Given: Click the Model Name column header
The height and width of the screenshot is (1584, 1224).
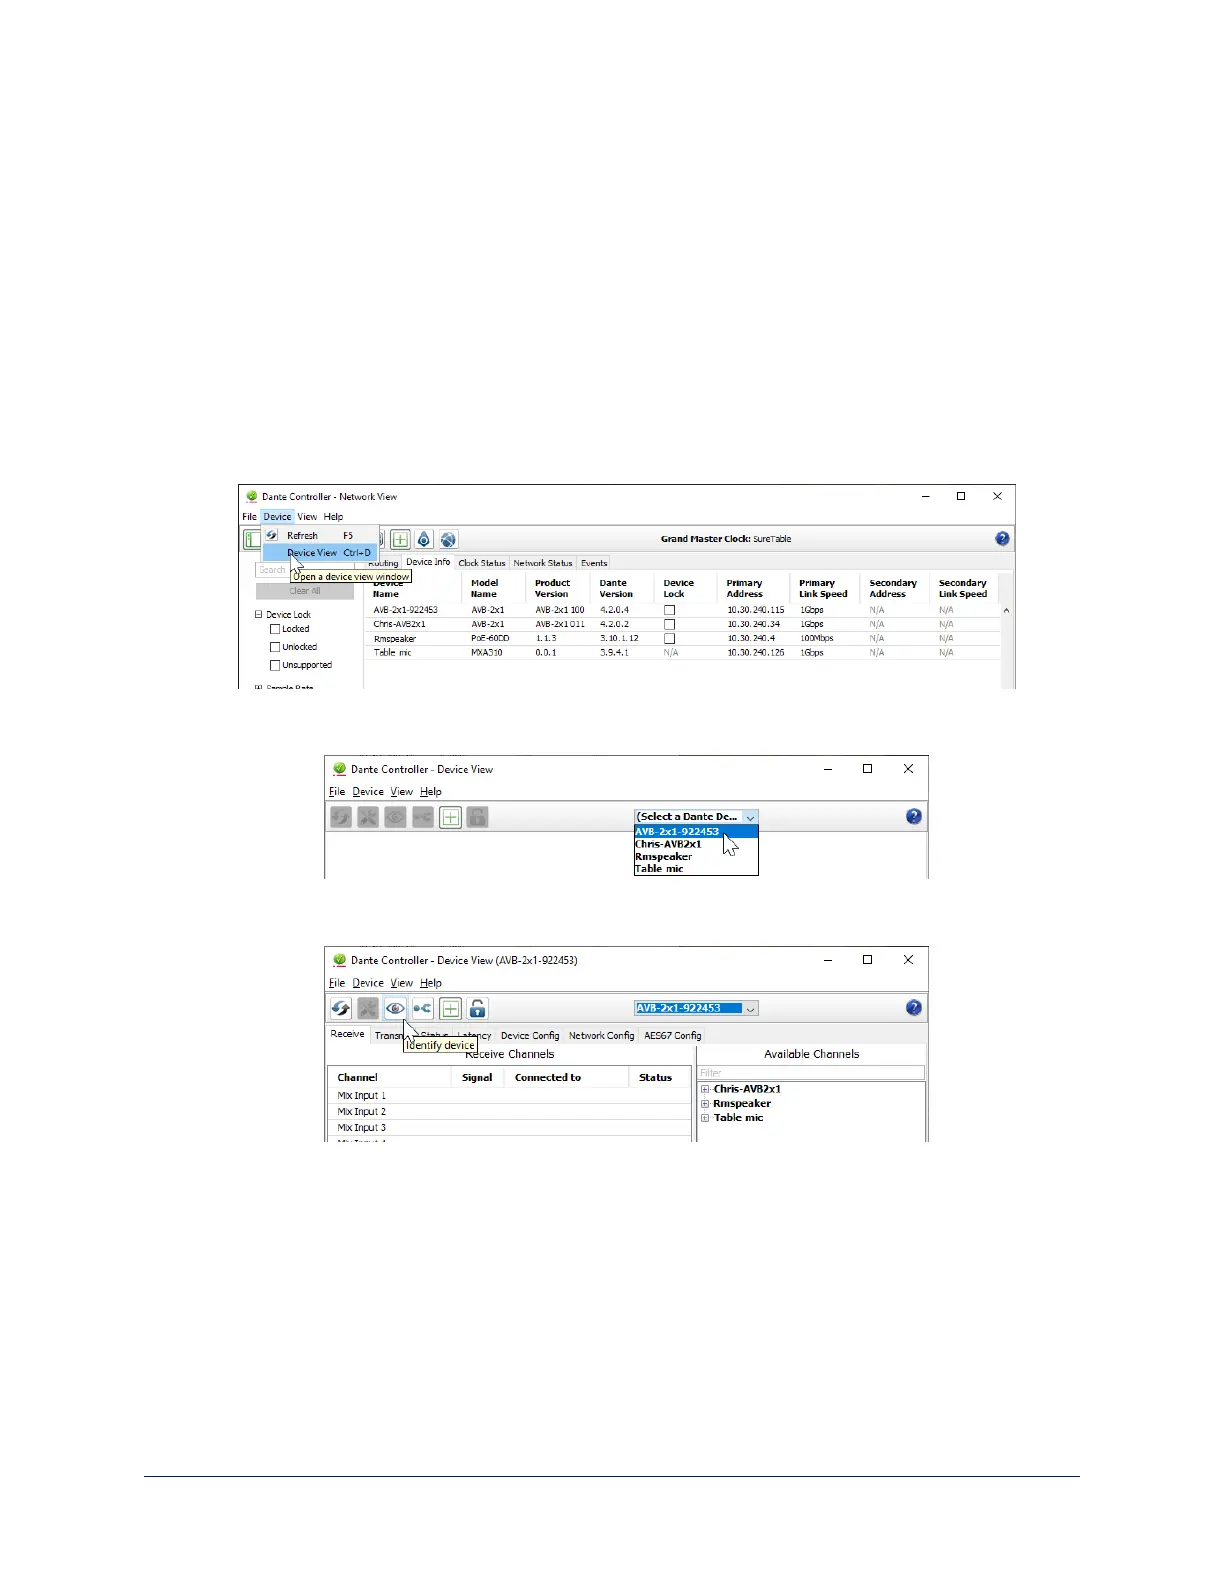Looking at the screenshot, I should tap(495, 588).
